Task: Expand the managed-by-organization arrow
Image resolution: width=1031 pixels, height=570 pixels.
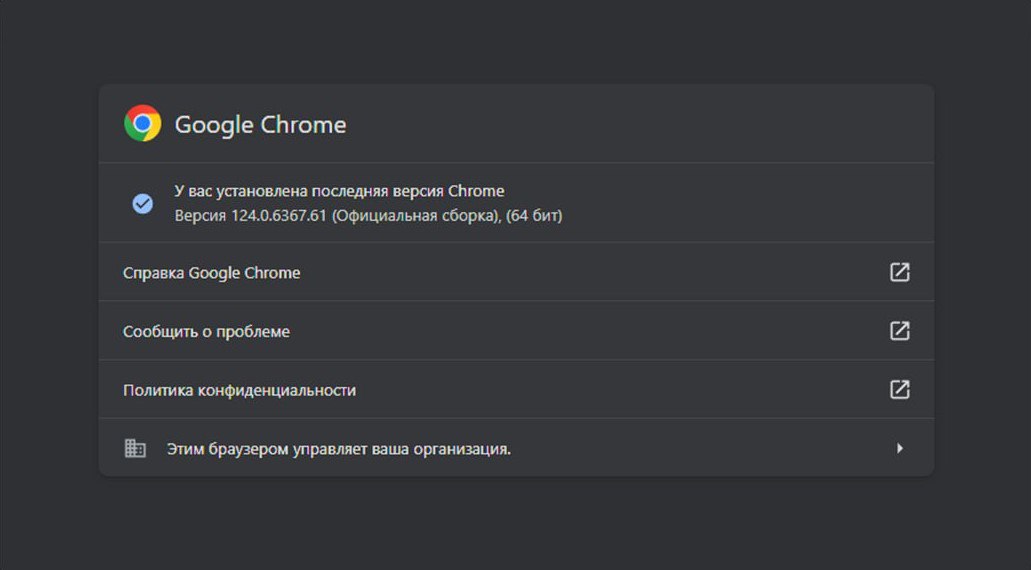Action: pos(899,448)
